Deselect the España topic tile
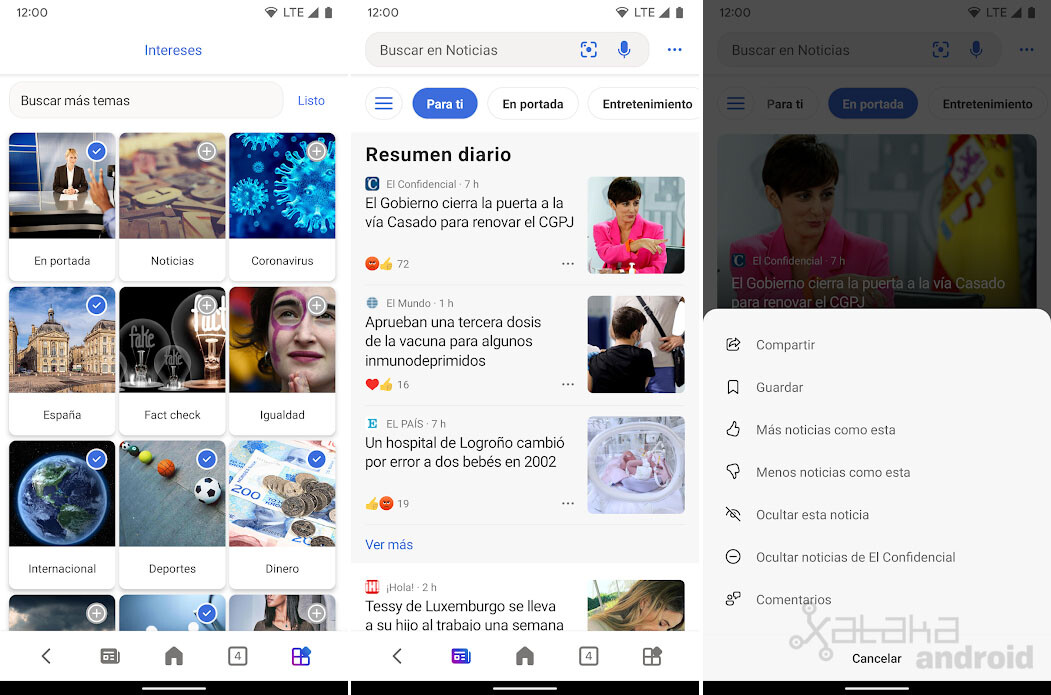1051x695 pixels. point(96,305)
